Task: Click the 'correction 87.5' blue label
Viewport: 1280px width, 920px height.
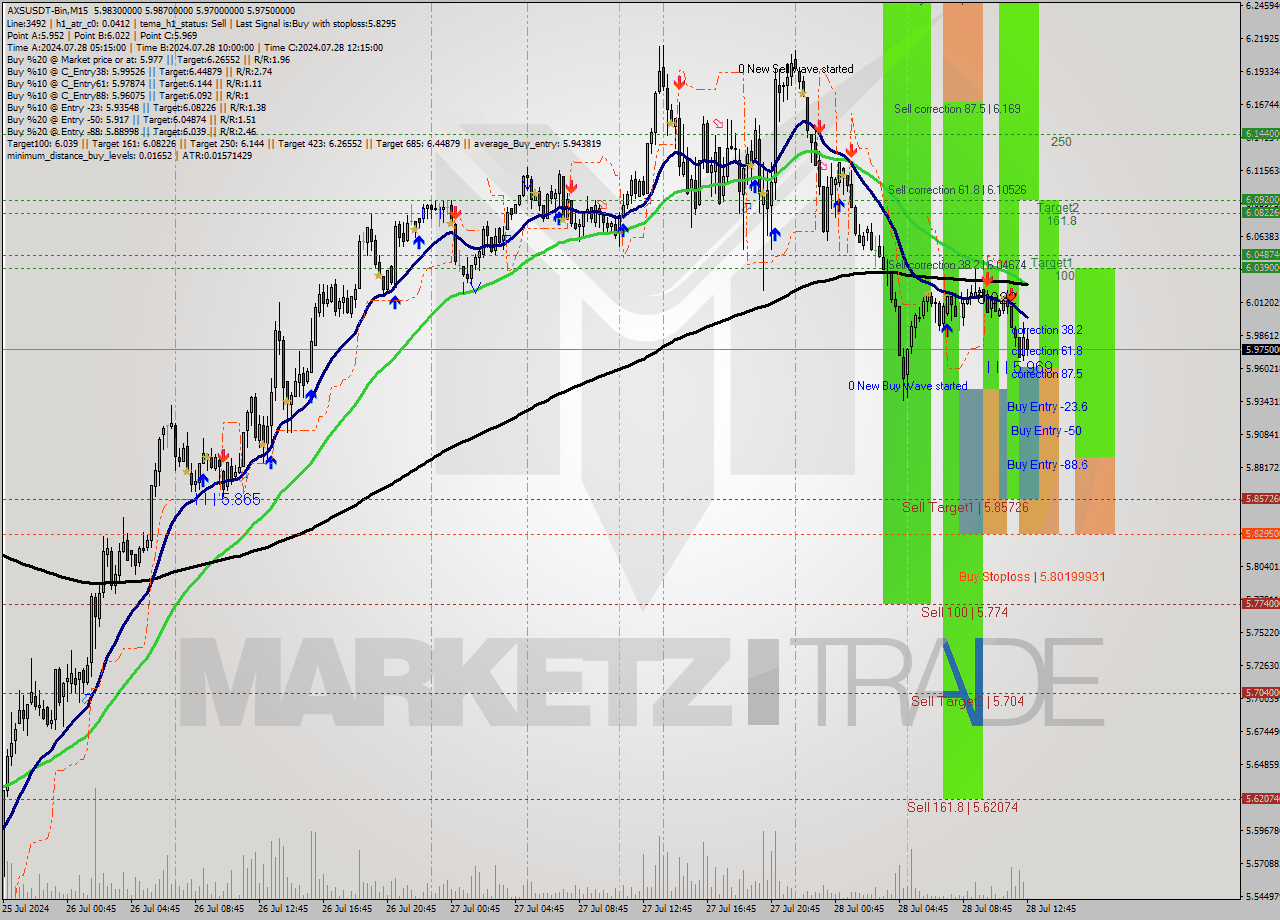Action: coord(1046,374)
